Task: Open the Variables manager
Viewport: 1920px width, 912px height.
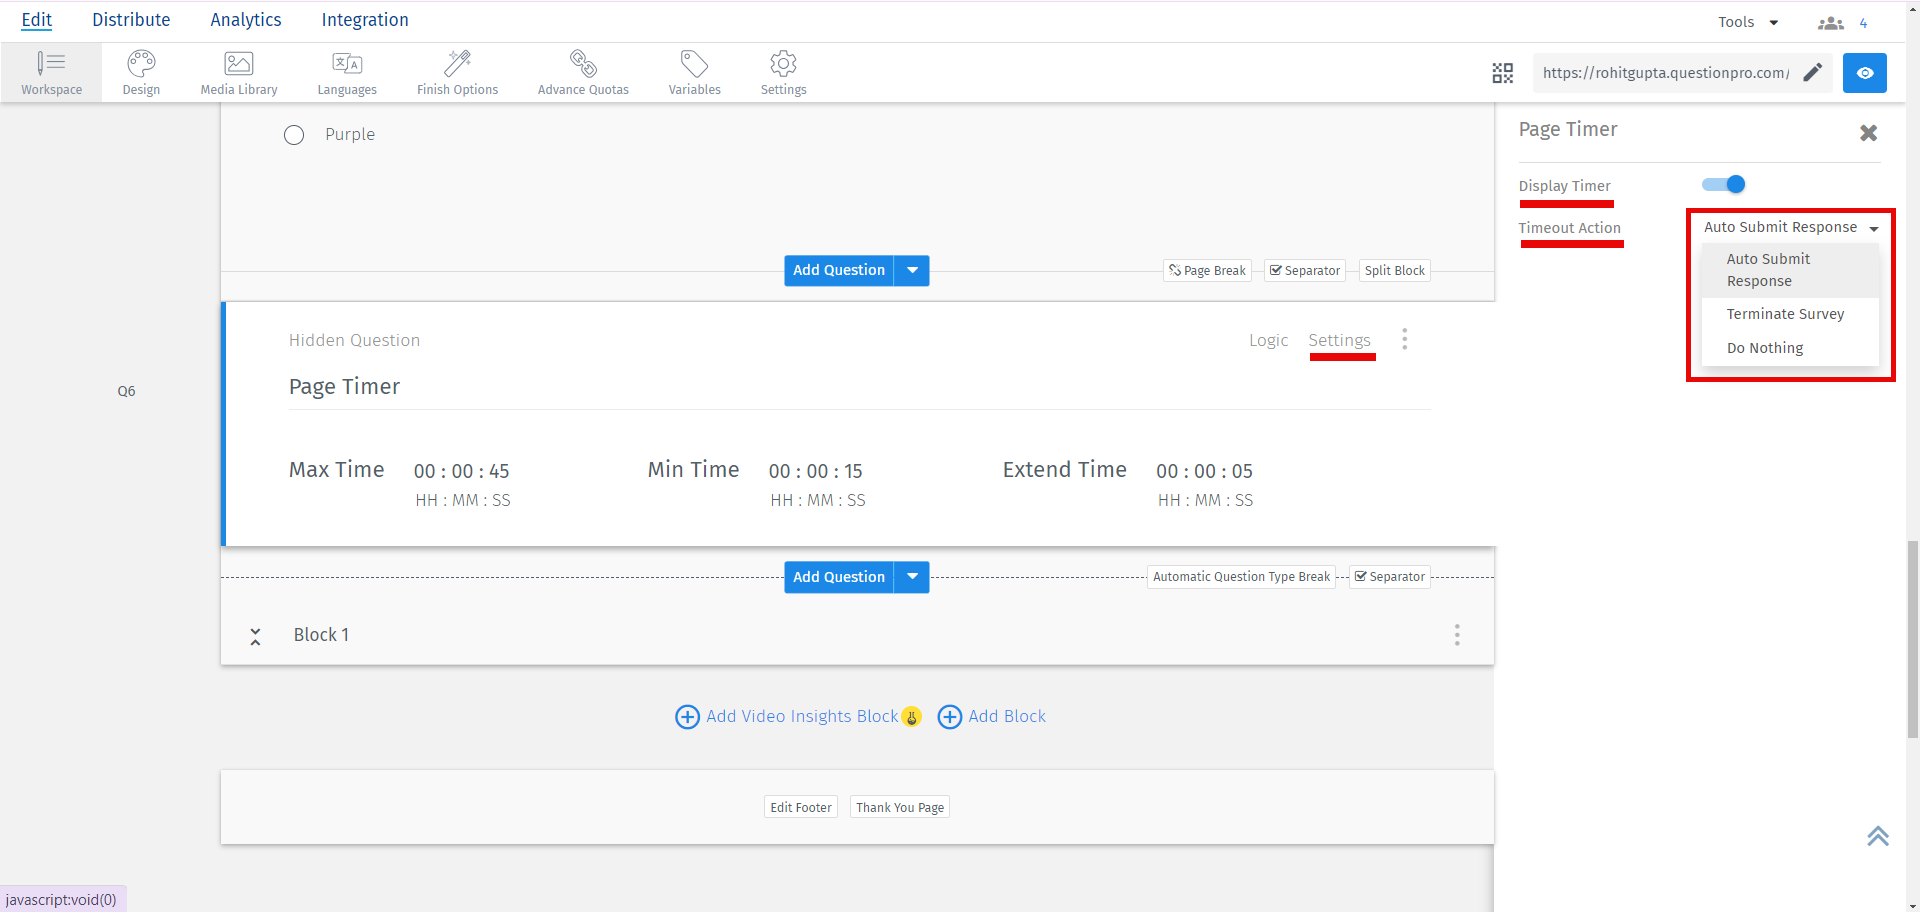Action: coord(694,72)
